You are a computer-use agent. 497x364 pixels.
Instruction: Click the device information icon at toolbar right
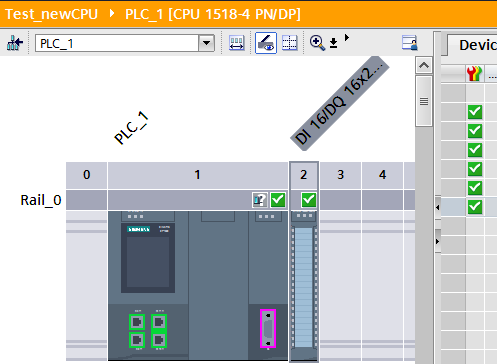point(410,43)
